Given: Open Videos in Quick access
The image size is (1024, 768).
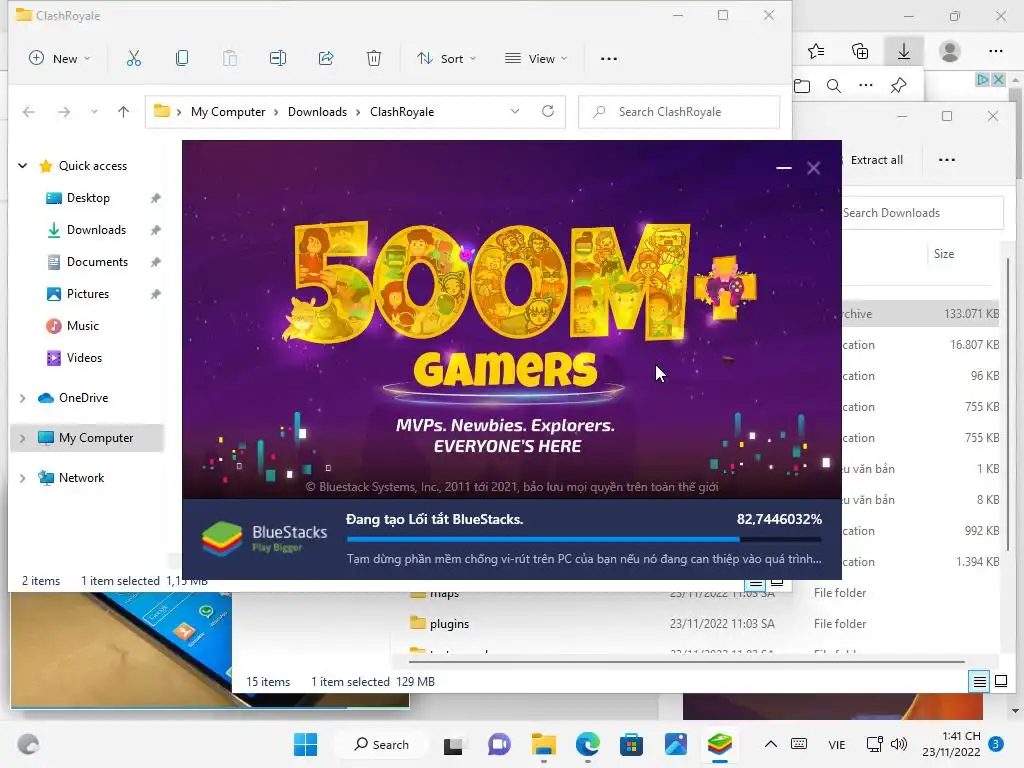Looking at the screenshot, I should click(84, 358).
